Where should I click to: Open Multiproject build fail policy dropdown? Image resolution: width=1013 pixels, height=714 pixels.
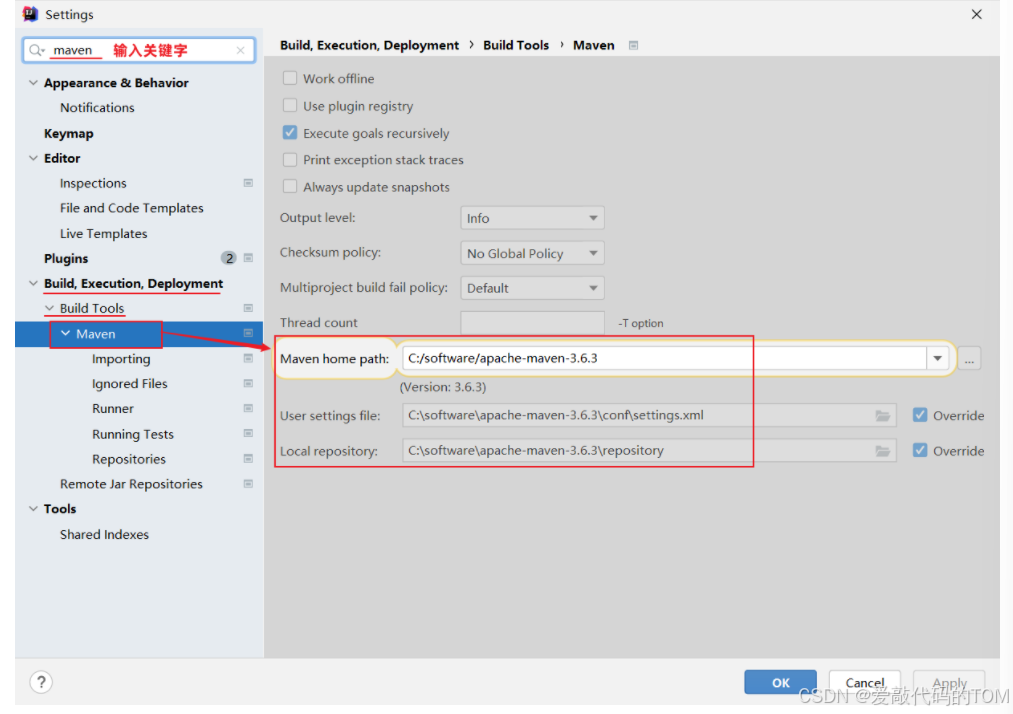(x=532, y=288)
